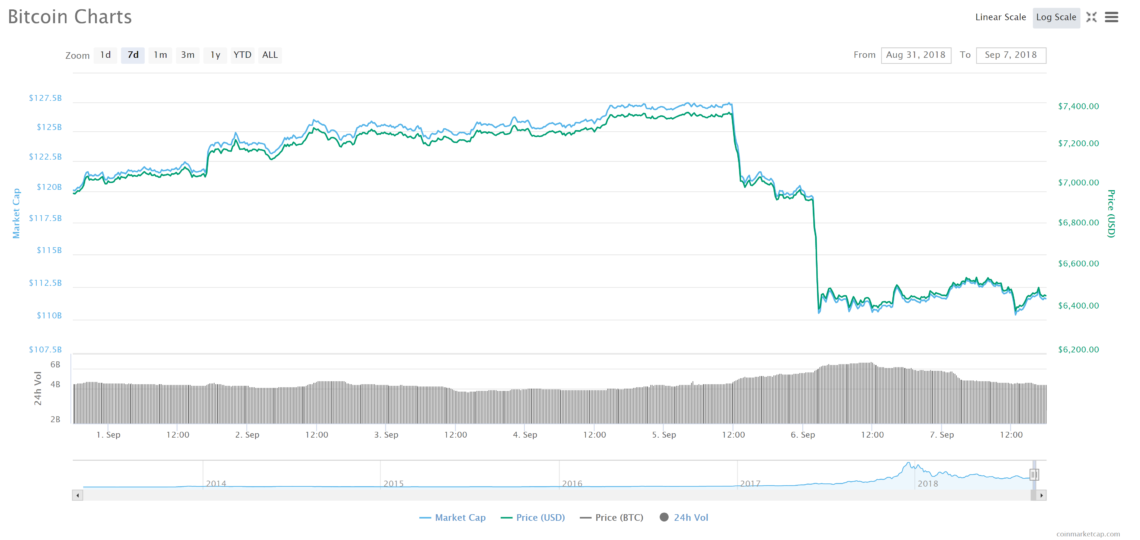
Task: Click the 4. Sep date axis label
Action: [x=525, y=435]
